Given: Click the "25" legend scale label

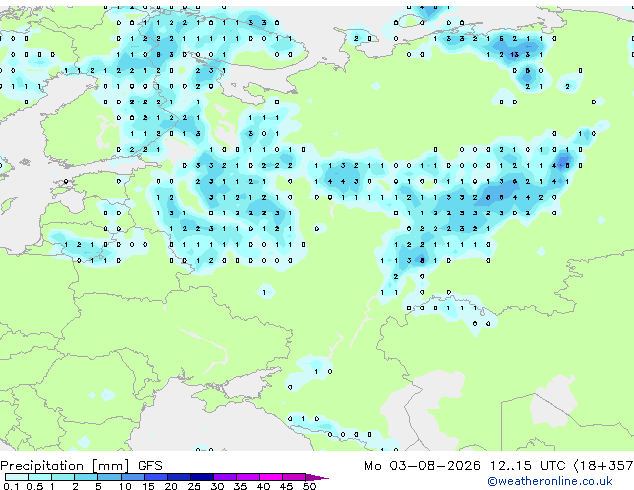Looking at the screenshot, I should point(194,486).
